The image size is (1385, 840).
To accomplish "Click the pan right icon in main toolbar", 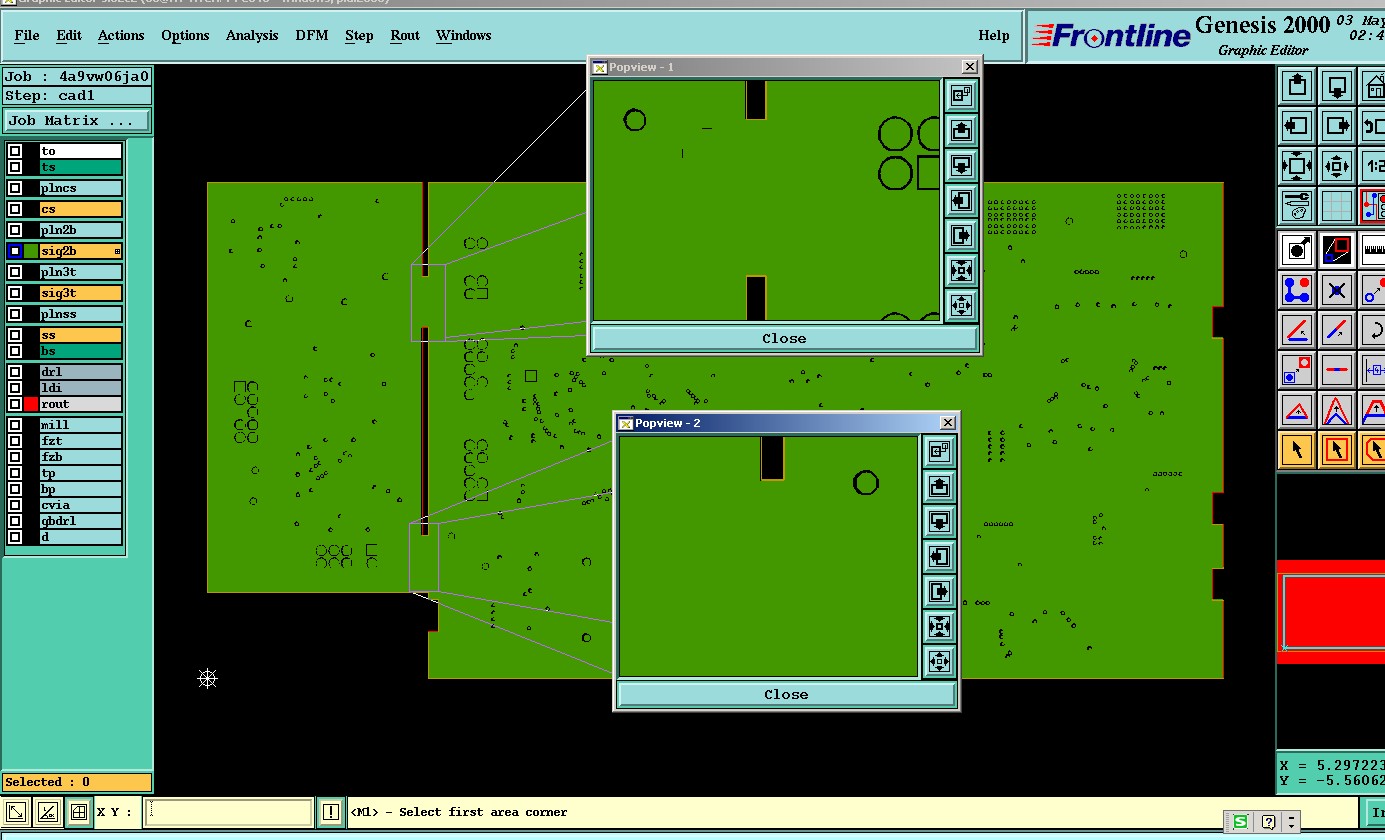I will coord(1337,126).
